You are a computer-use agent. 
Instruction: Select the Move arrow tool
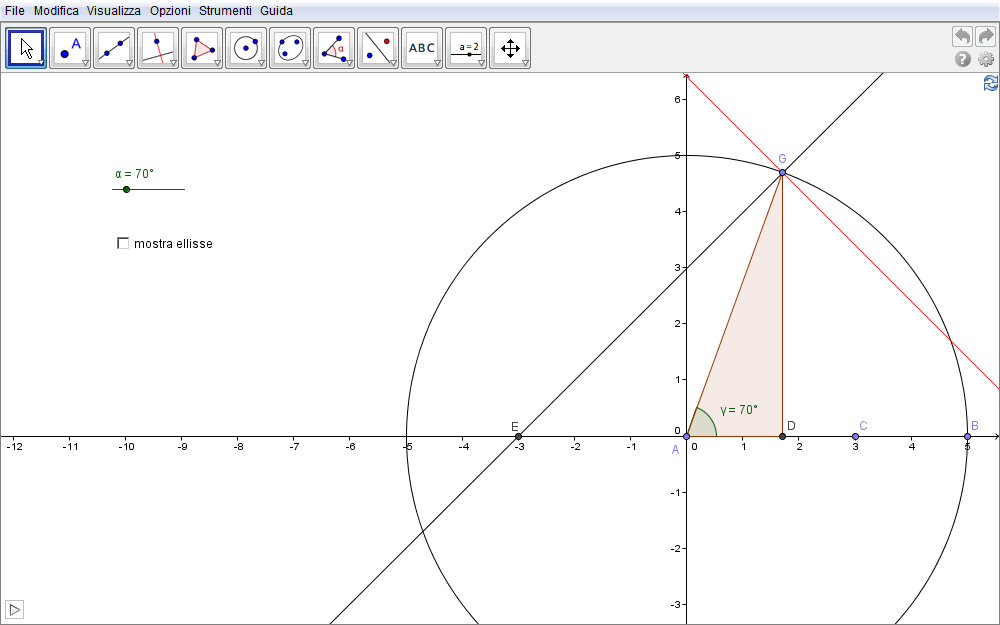(x=26, y=47)
